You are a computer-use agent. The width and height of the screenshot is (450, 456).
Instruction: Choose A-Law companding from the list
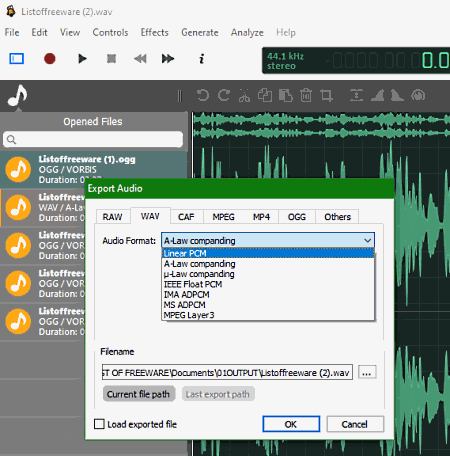click(268, 264)
